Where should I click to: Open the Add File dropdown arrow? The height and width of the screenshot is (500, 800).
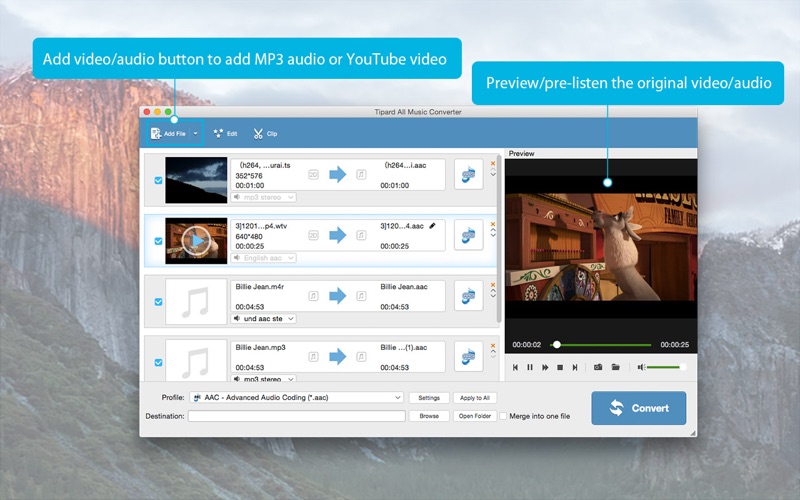click(195, 134)
